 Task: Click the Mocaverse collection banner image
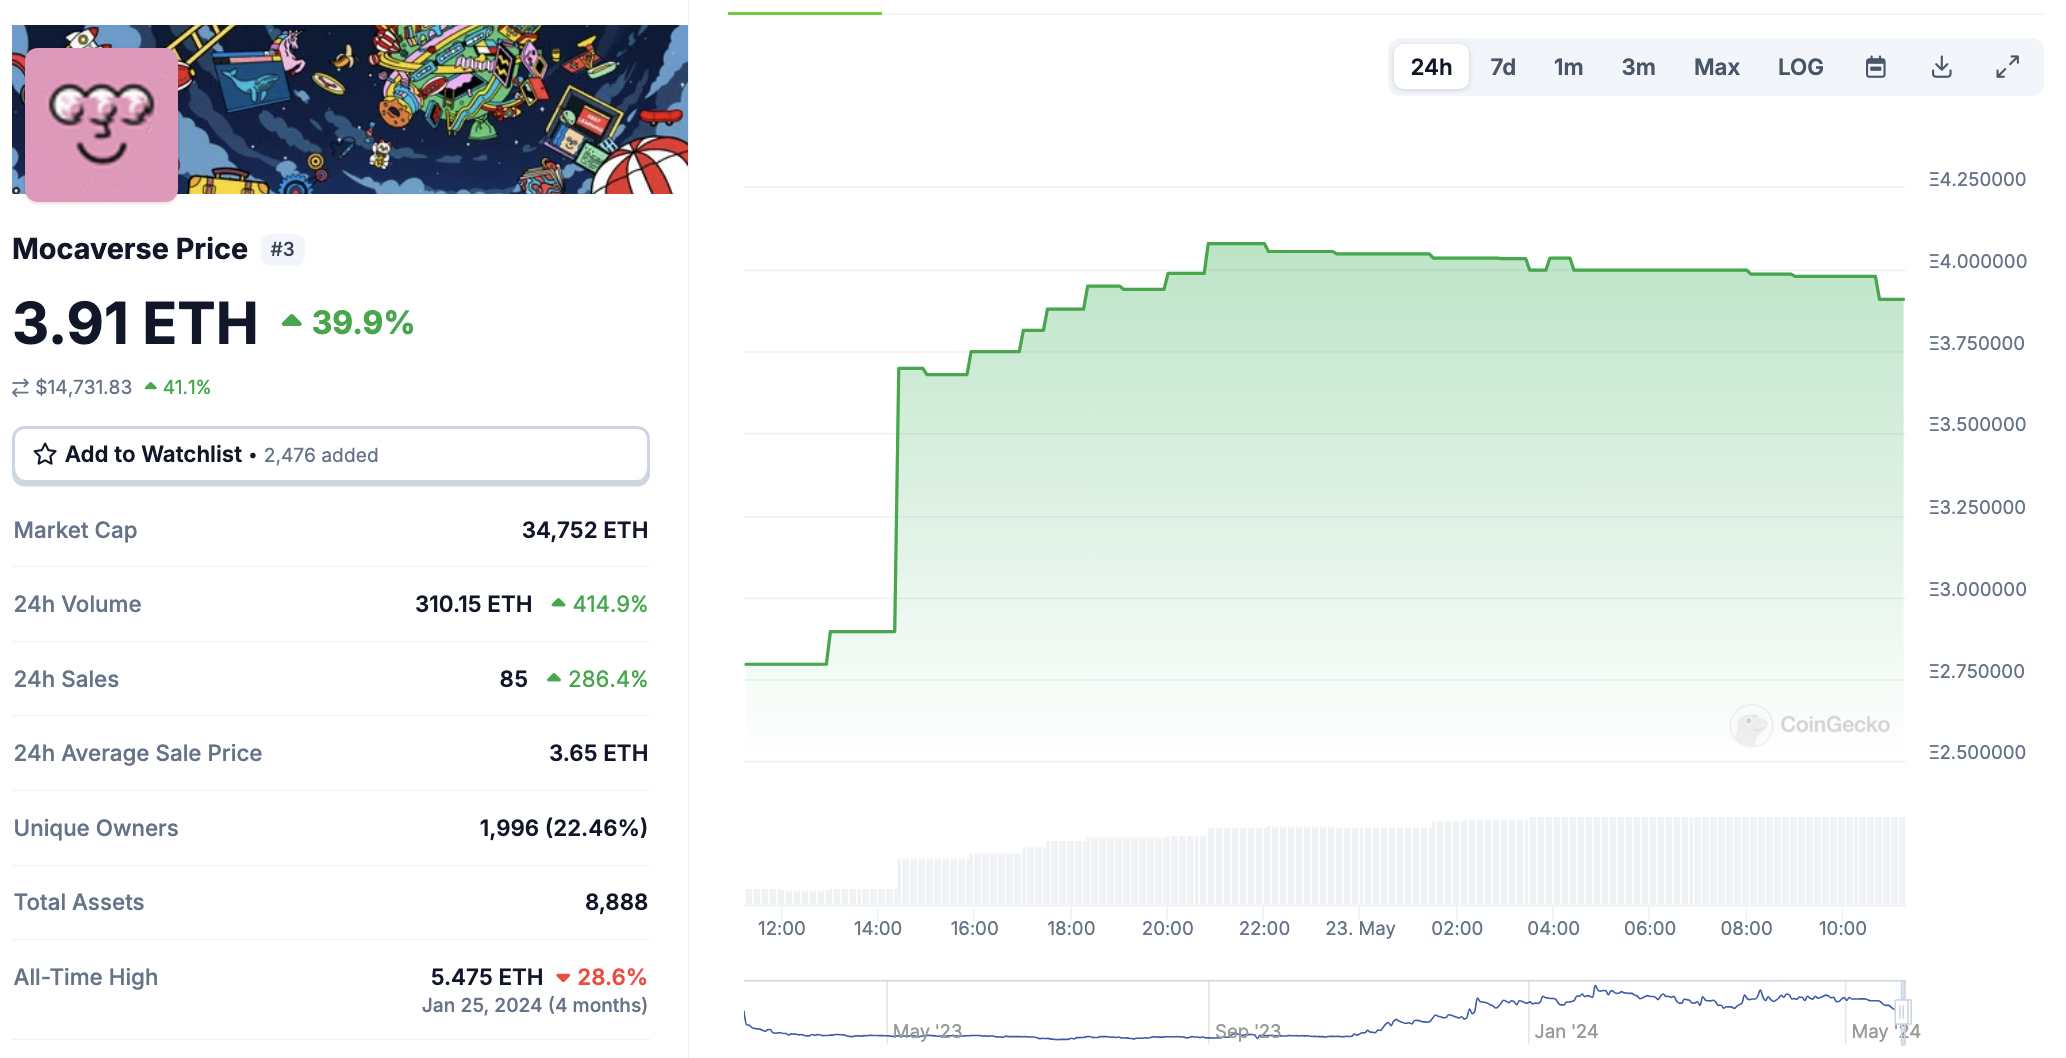tap(430, 110)
